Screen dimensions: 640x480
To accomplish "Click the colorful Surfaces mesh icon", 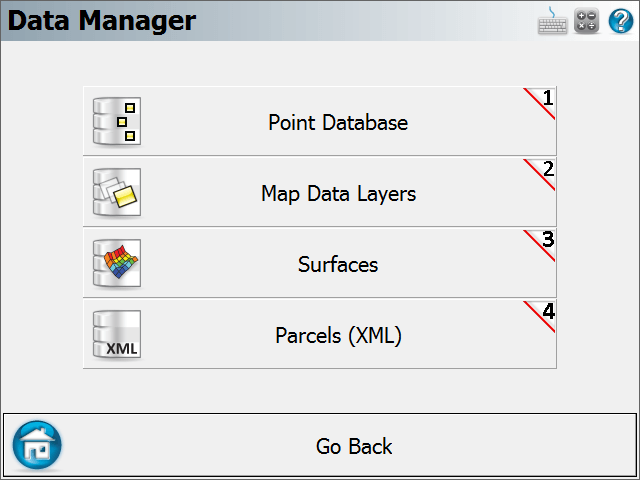I will 117,263.
